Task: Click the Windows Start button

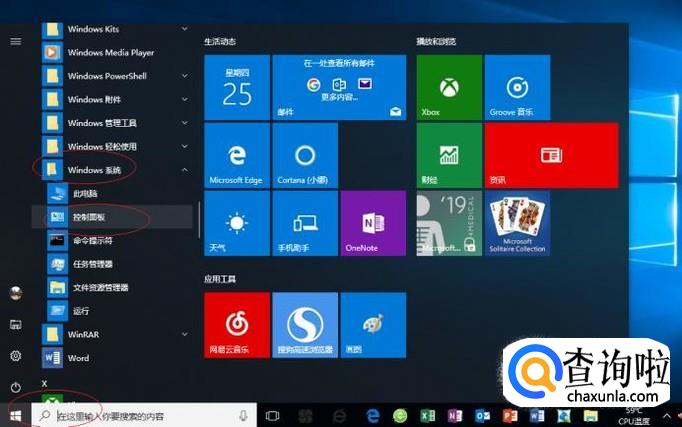Action: click(15, 414)
